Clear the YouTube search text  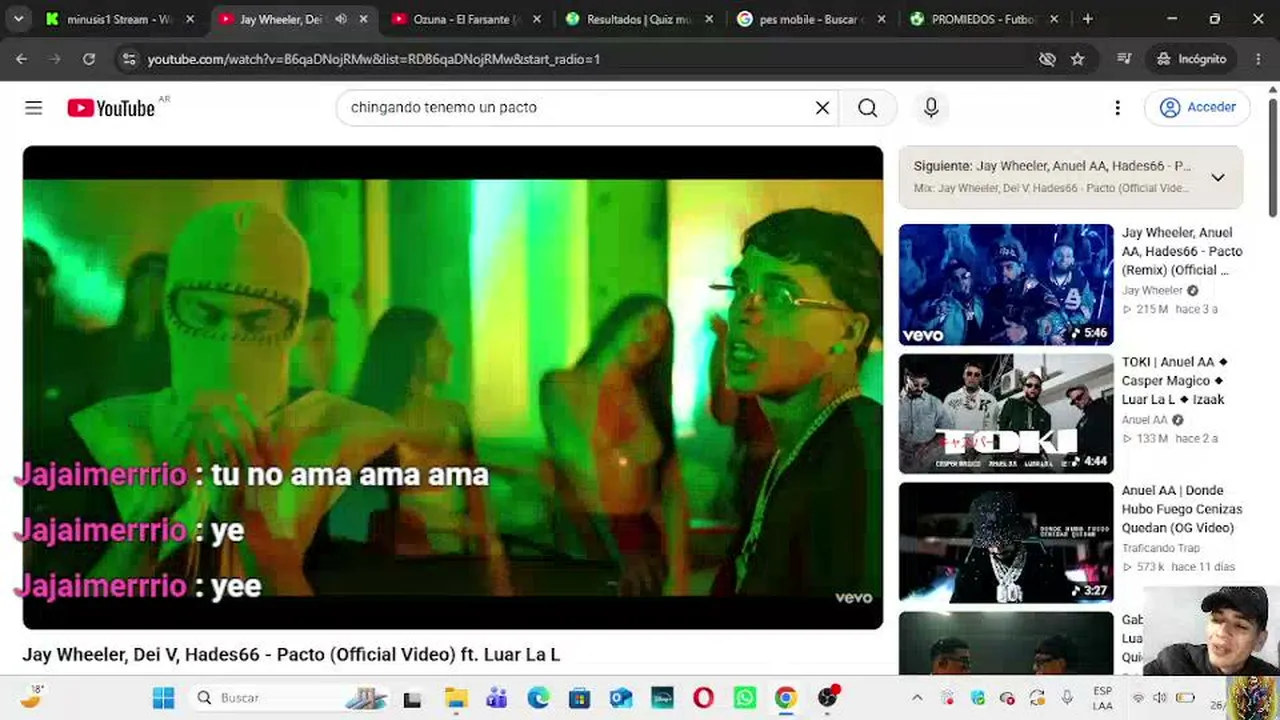click(x=822, y=108)
